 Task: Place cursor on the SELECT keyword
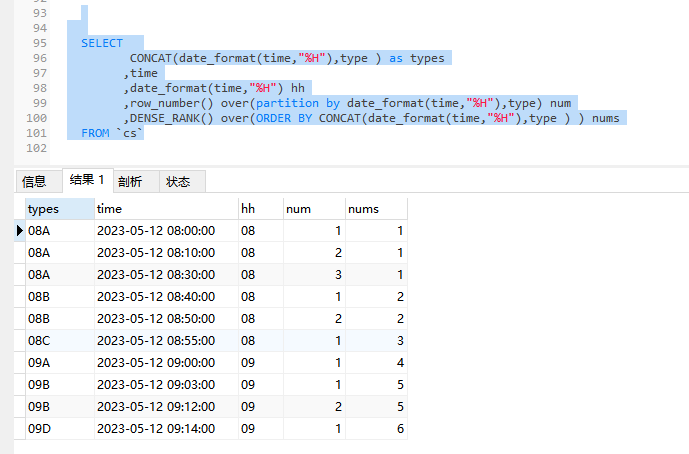[102, 43]
